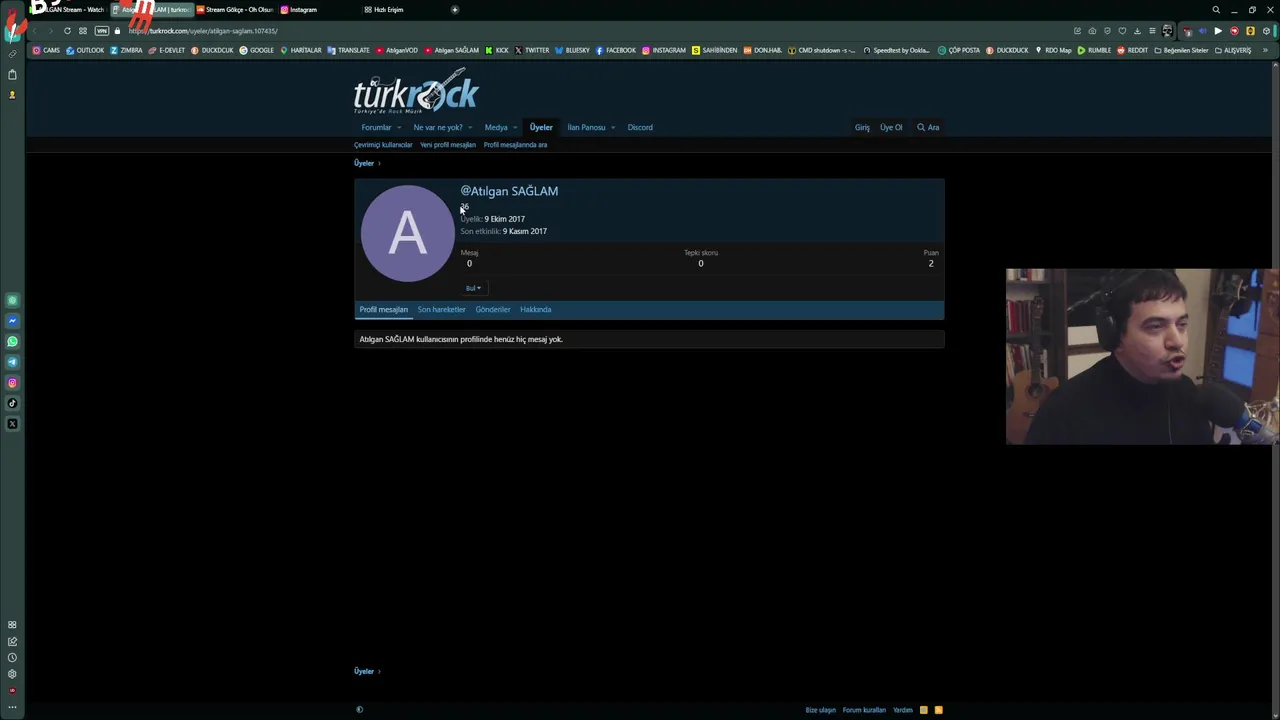
Task: Click the footer home icon beside RSS
Action: (924, 710)
